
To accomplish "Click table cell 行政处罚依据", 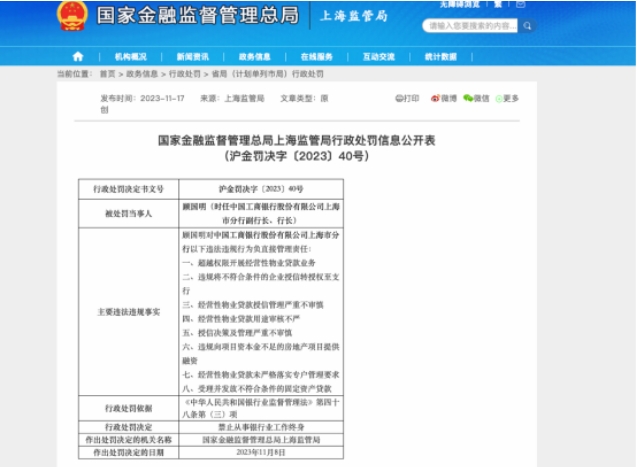I will 128,409.
